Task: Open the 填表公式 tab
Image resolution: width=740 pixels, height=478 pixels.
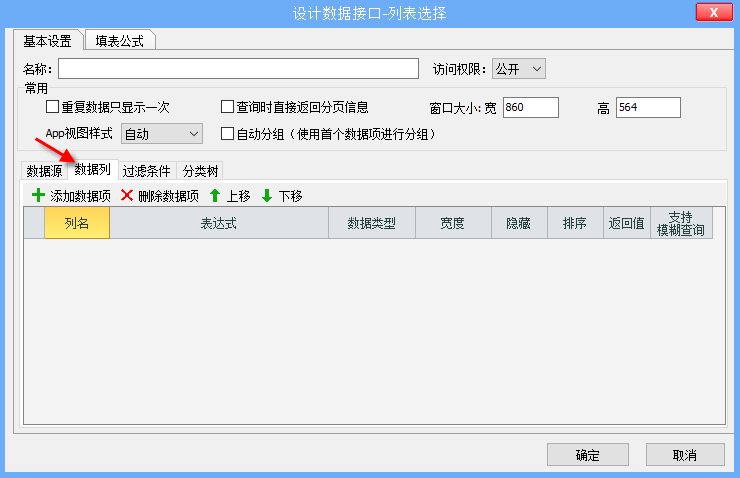Action: [119, 41]
